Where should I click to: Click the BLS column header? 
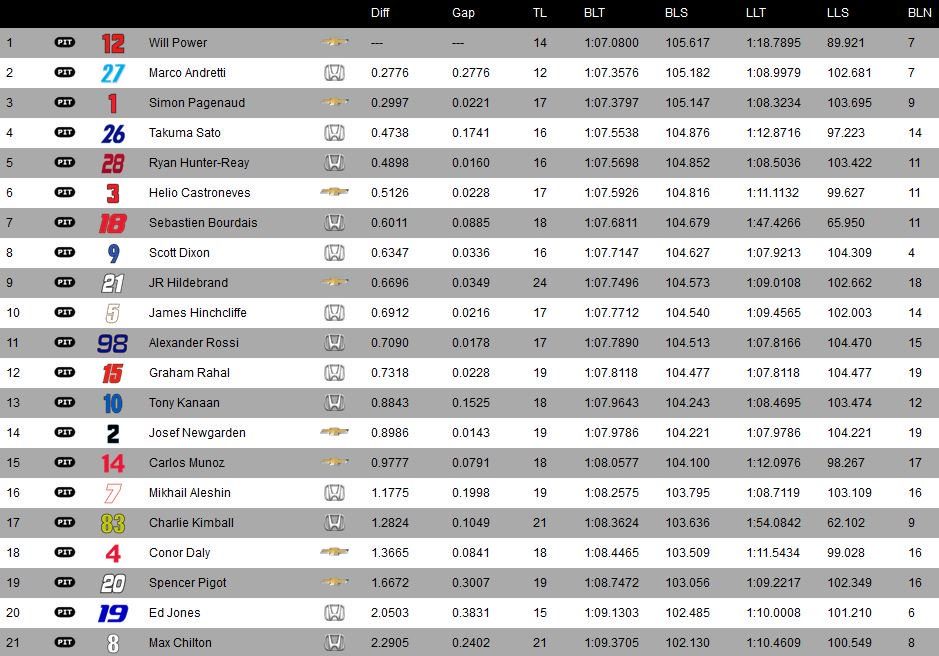(676, 13)
